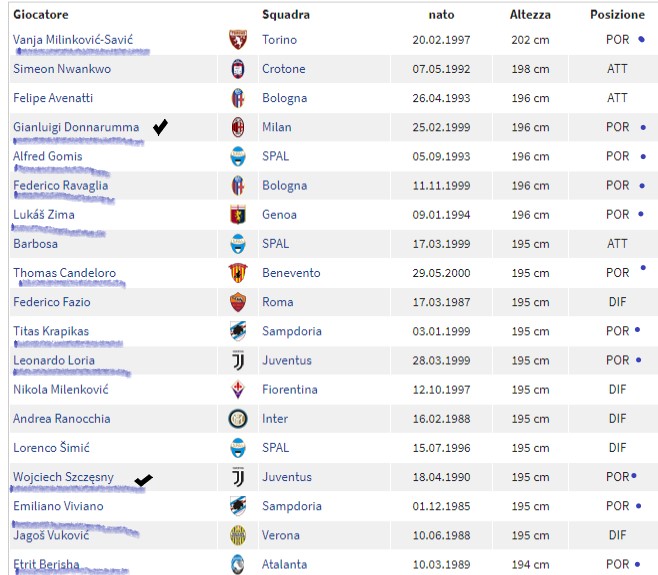Click checkmark beside Wojciech Szczęsny
This screenshot has width=658, height=575.
click(x=144, y=479)
